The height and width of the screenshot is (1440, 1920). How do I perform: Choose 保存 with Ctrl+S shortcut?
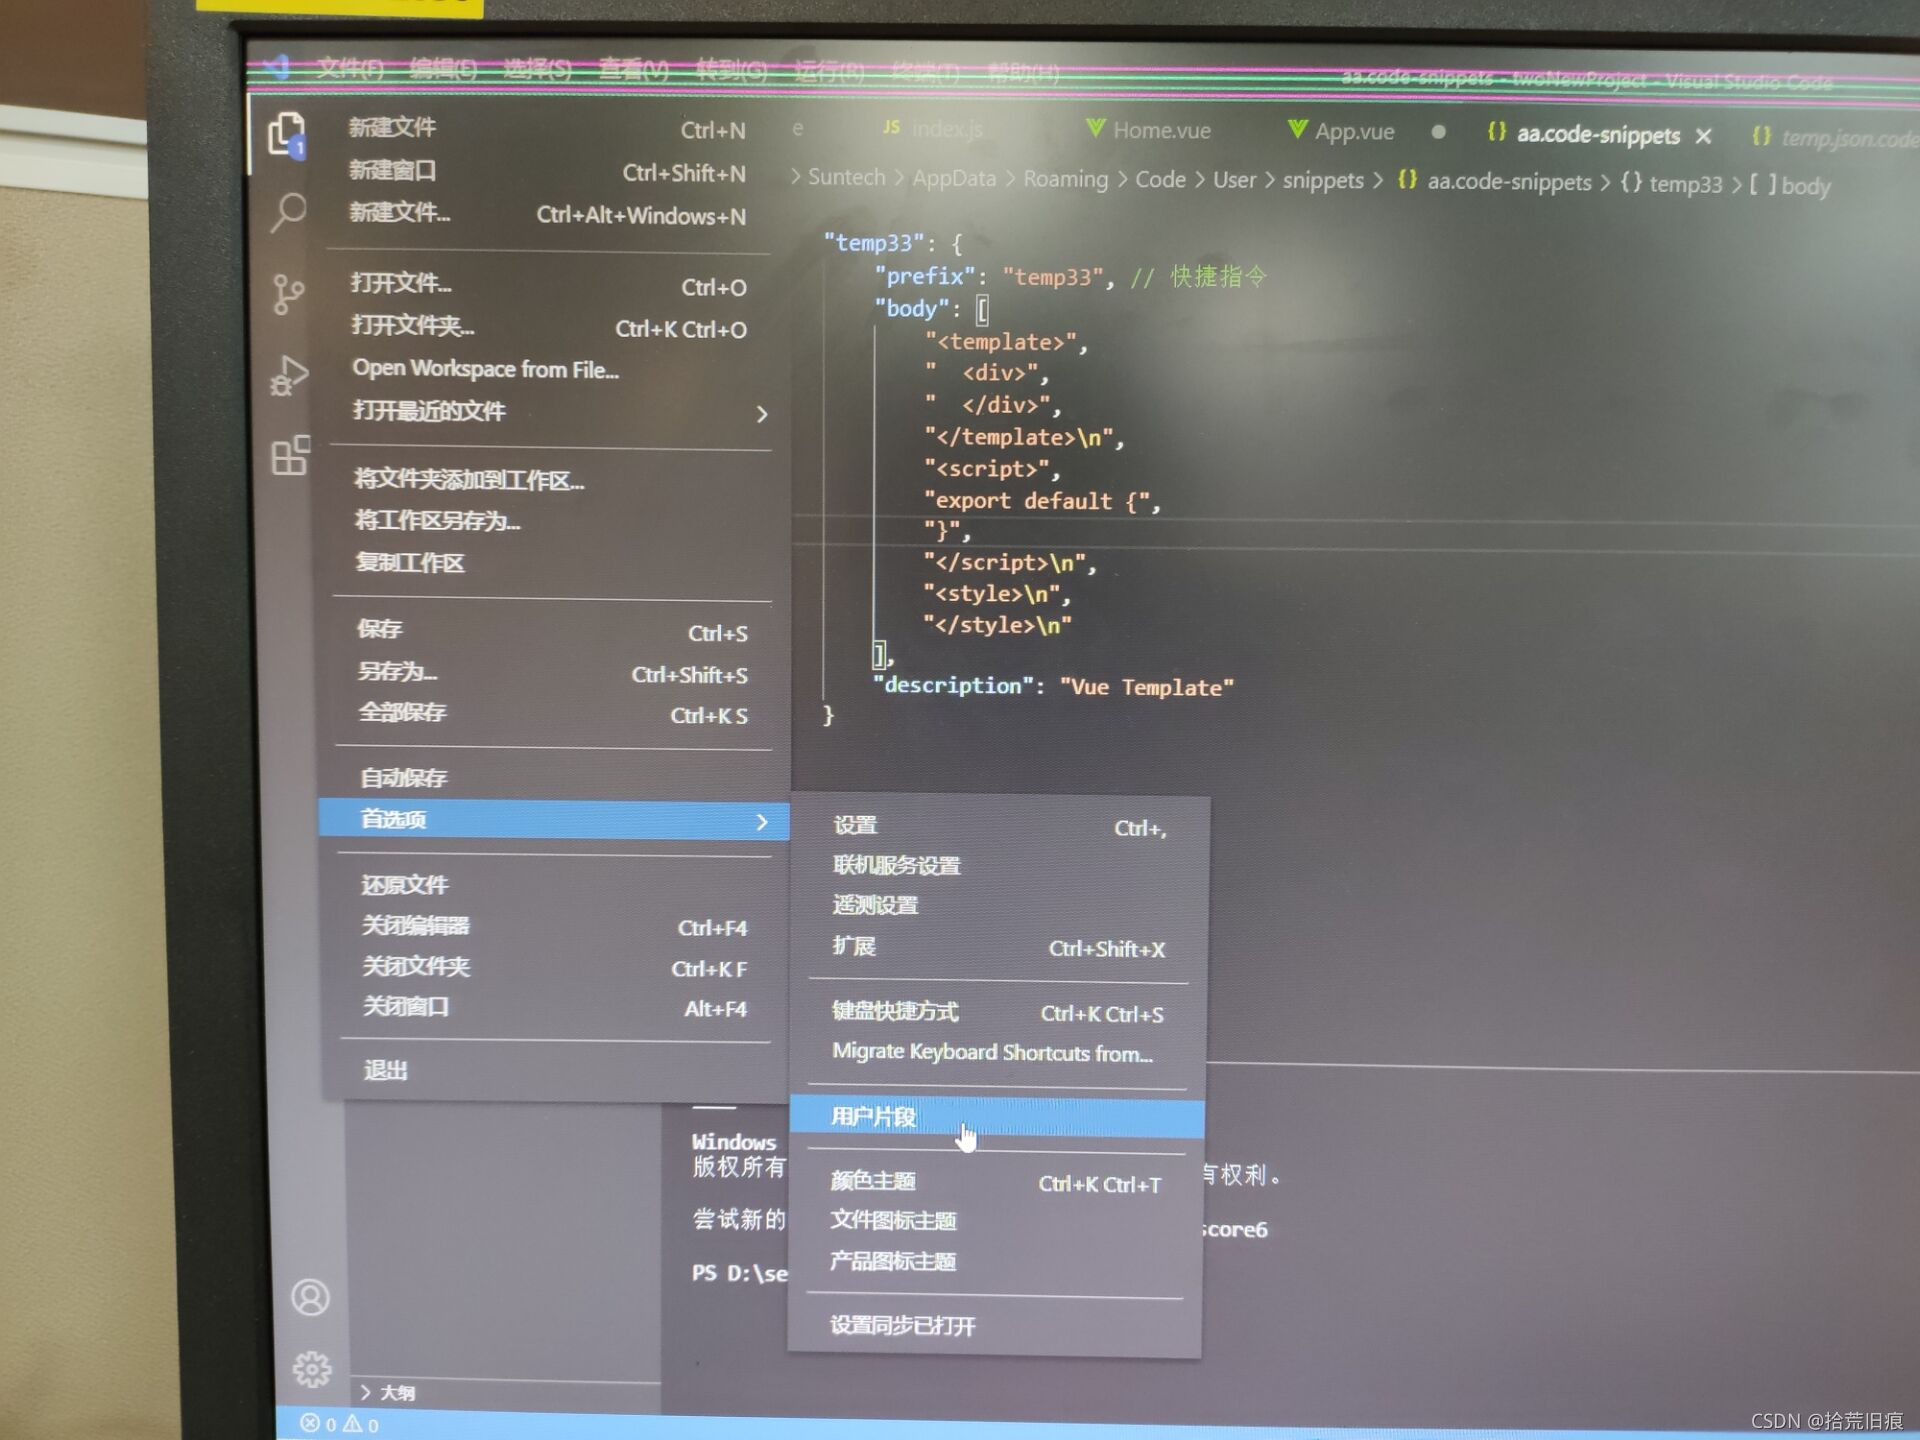(553, 630)
